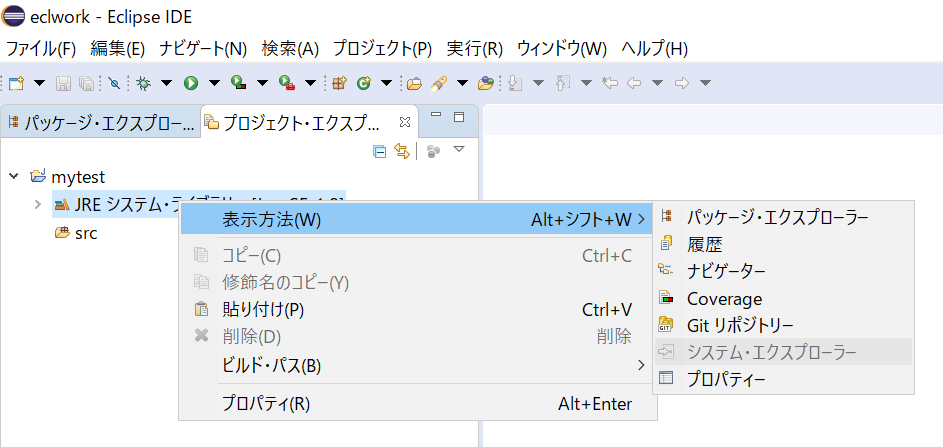This screenshot has width=943, height=447.
Task: Open the New wizard dropdown arrow
Action: (39, 83)
